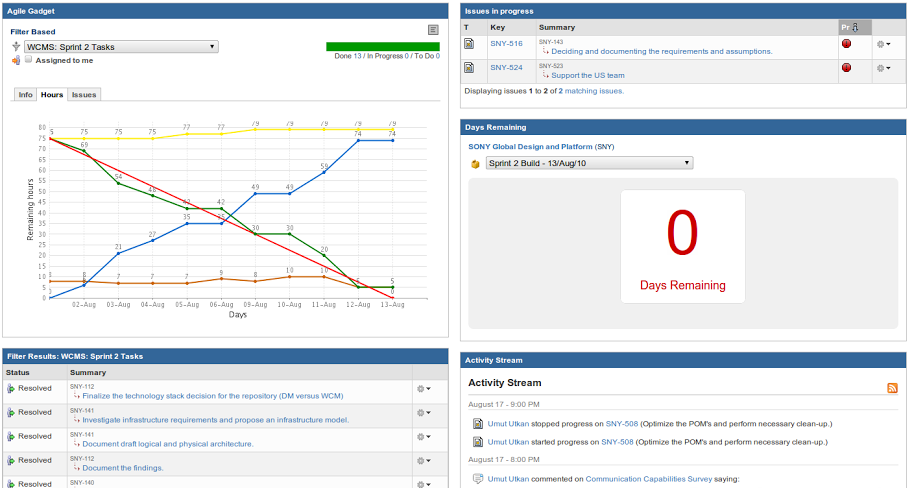
Task: Open Investigate infrastructure requirements link
Action: (x=216, y=419)
